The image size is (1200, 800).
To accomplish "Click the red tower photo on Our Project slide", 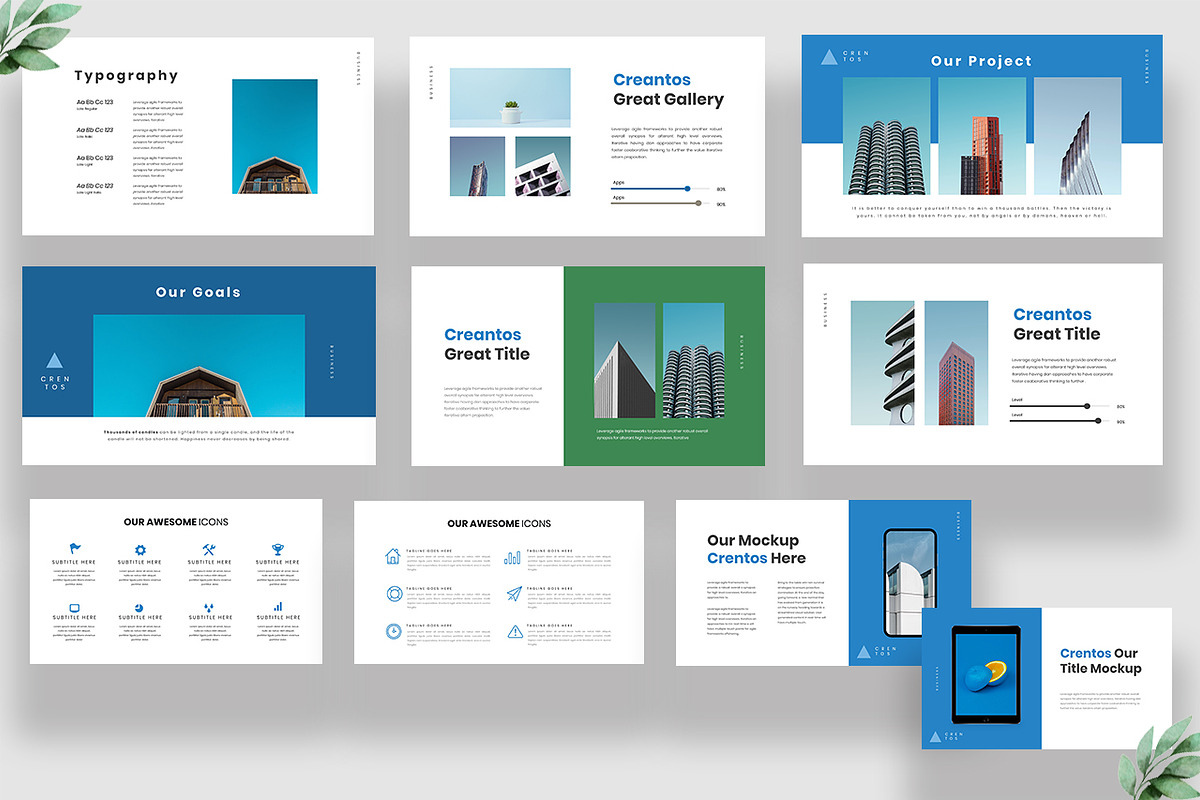I will pos(982,136).
